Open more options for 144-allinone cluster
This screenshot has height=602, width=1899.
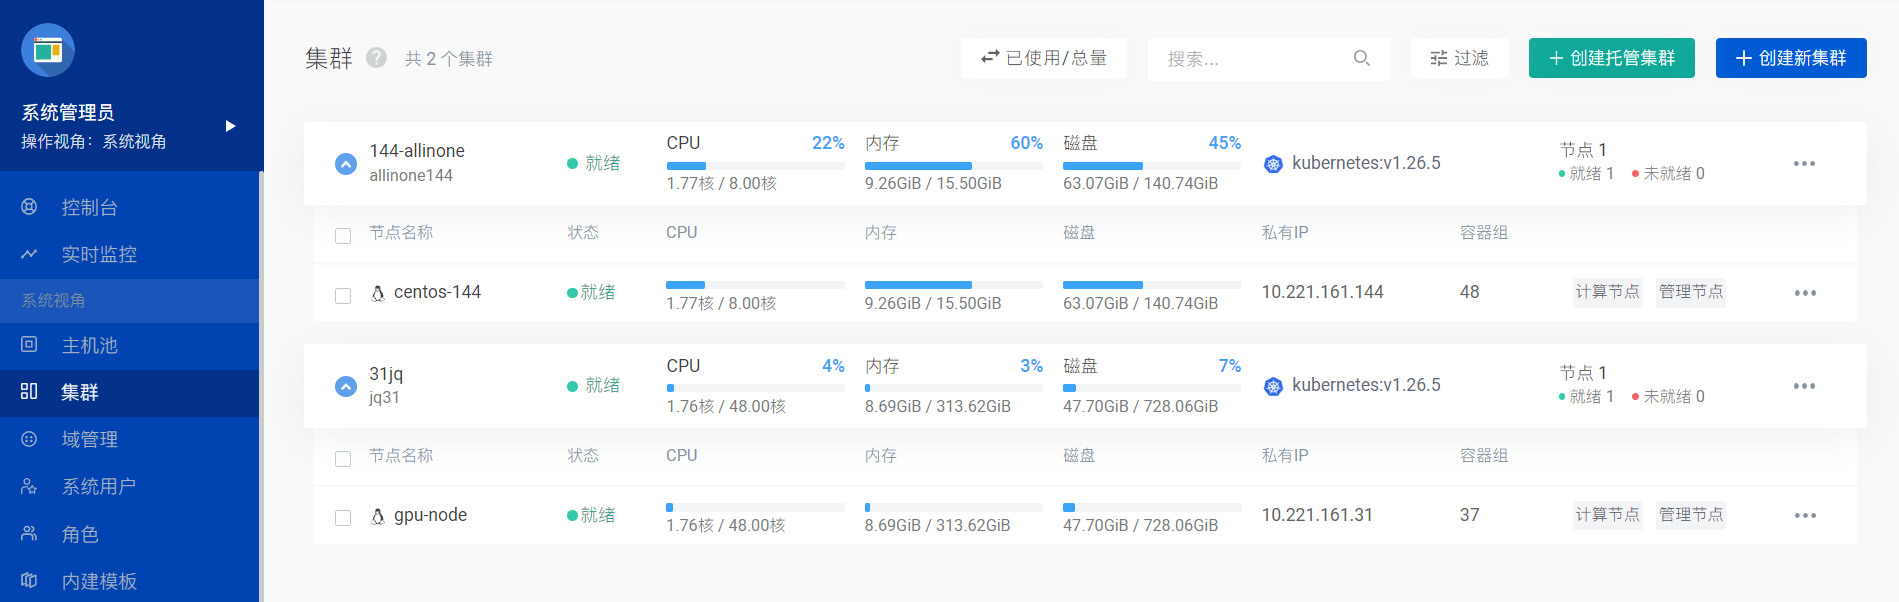tap(1804, 164)
